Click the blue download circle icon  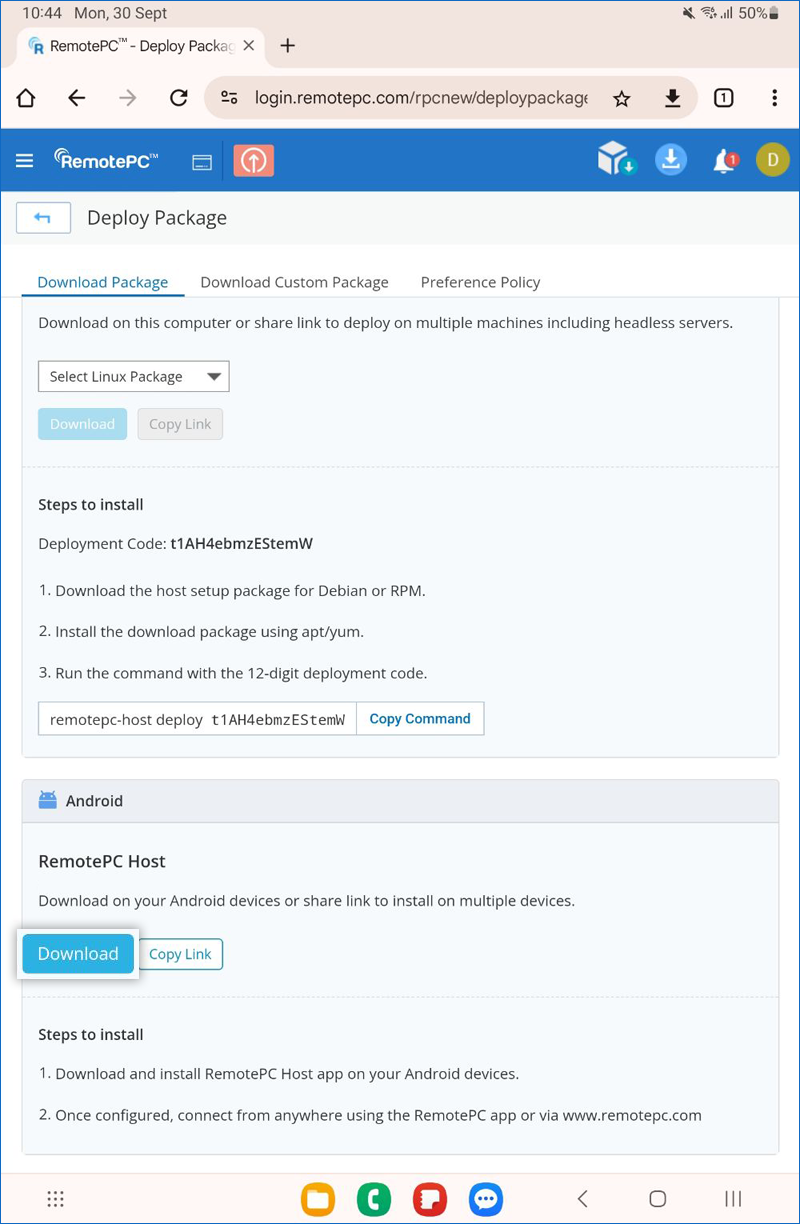670,160
